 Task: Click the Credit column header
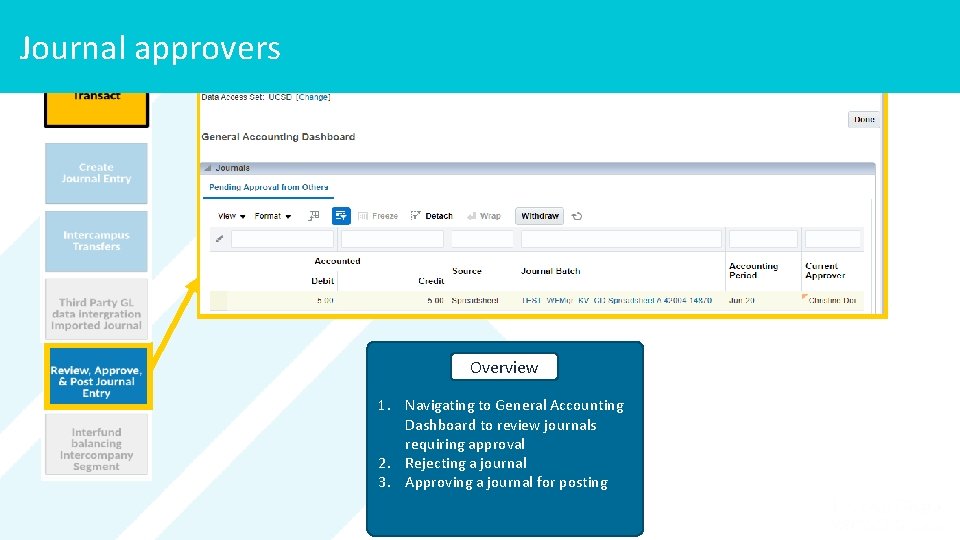click(x=431, y=280)
